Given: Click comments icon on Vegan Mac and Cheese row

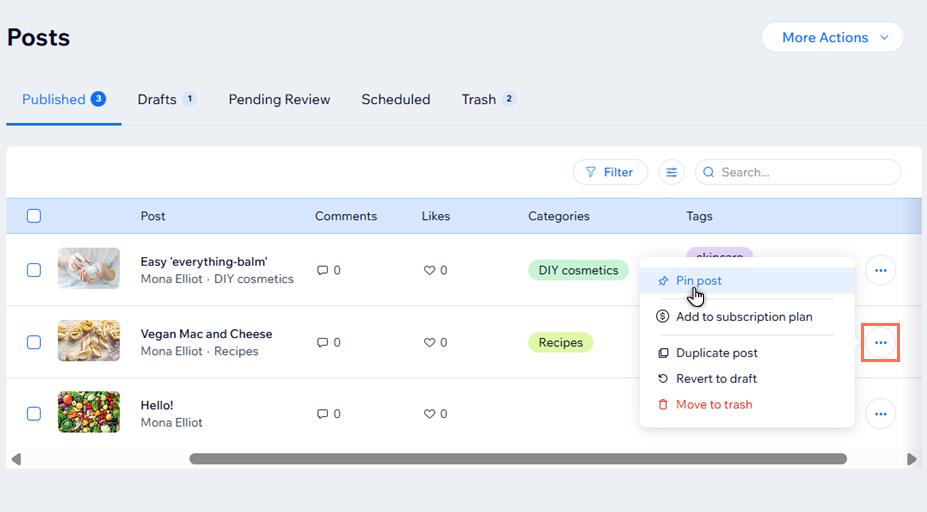Looking at the screenshot, I should (x=322, y=342).
